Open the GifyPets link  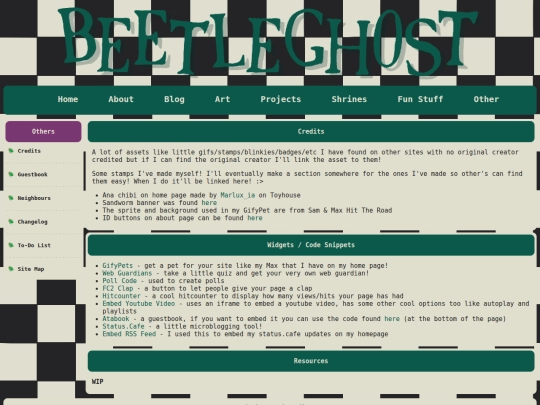117,266
